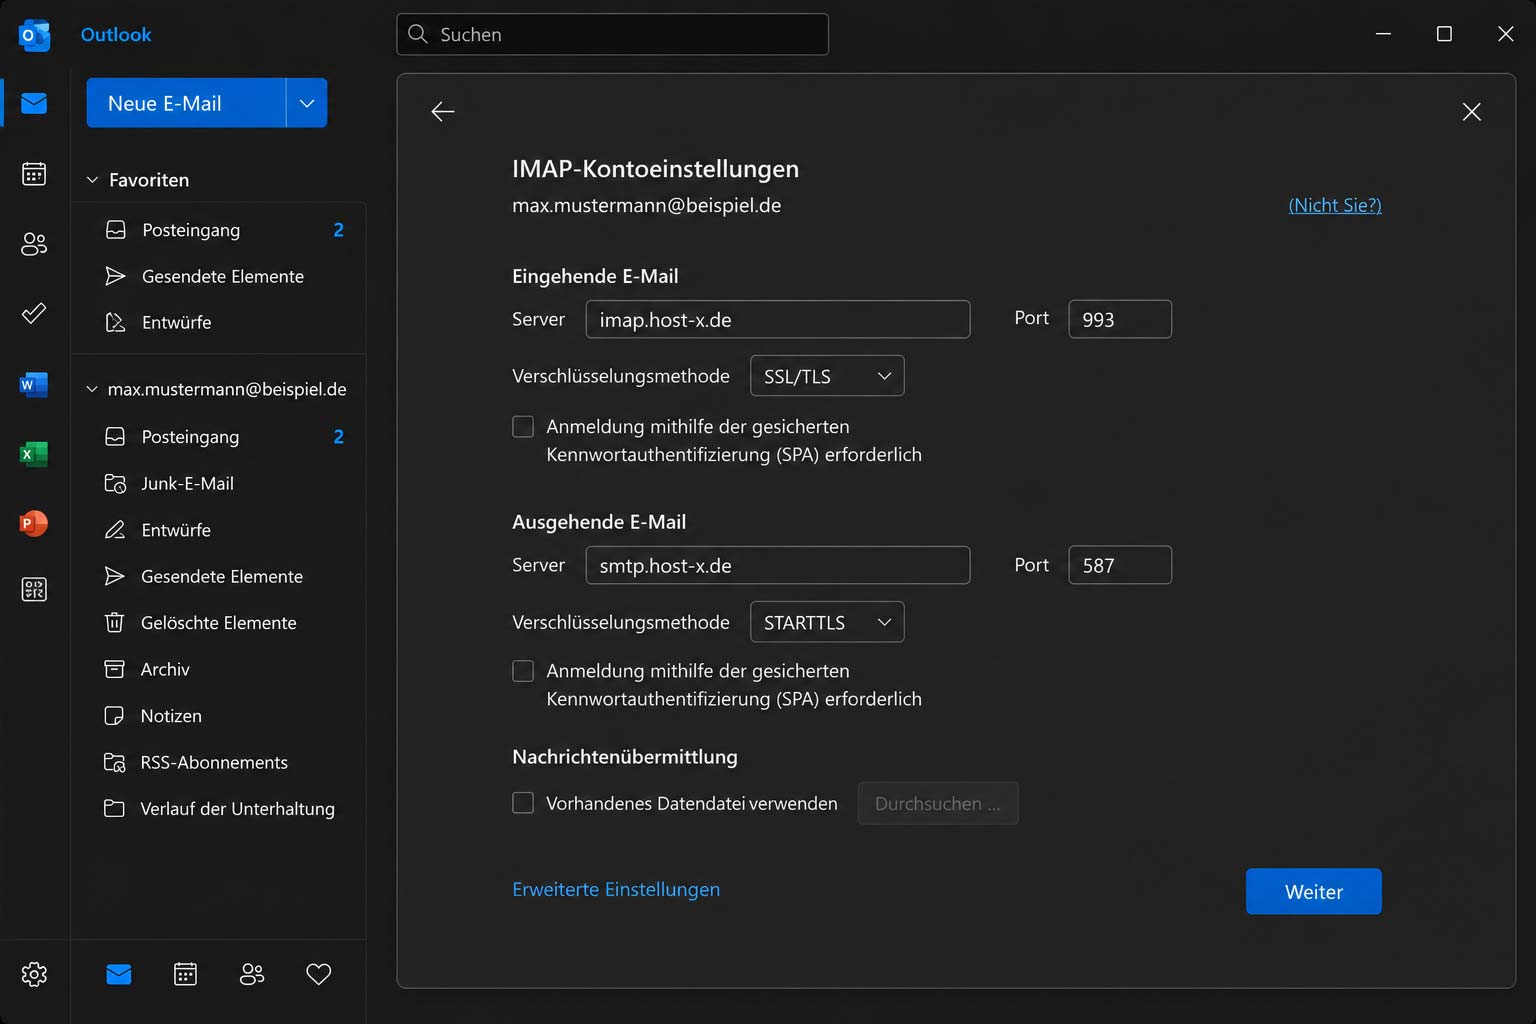Open Favoriten Entwürfe folder
This screenshot has width=1536, height=1024.
(x=219, y=322)
